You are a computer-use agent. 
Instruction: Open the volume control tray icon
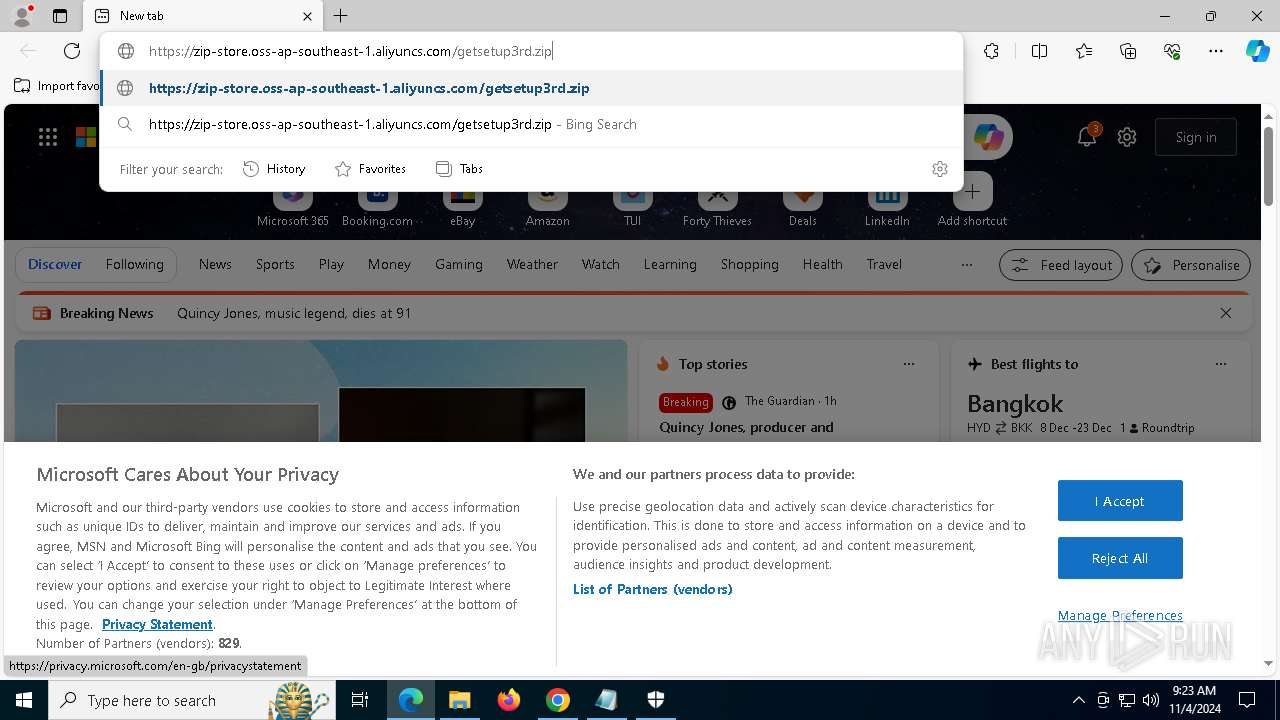pyautogui.click(x=1150, y=700)
